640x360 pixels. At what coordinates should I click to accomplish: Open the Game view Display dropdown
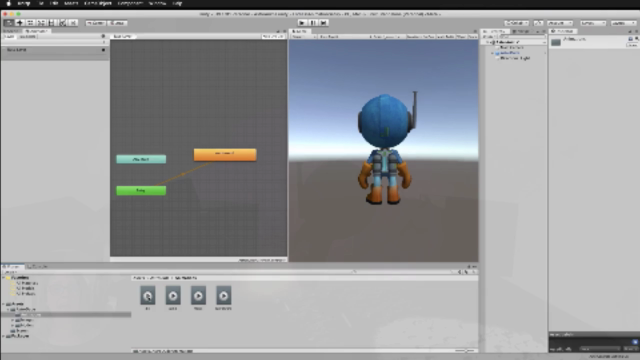pyautogui.click(x=303, y=37)
